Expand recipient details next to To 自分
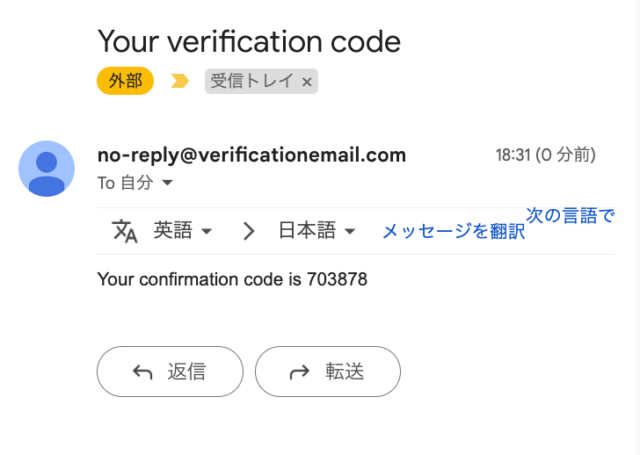The width and height of the screenshot is (640, 455). coord(167,182)
